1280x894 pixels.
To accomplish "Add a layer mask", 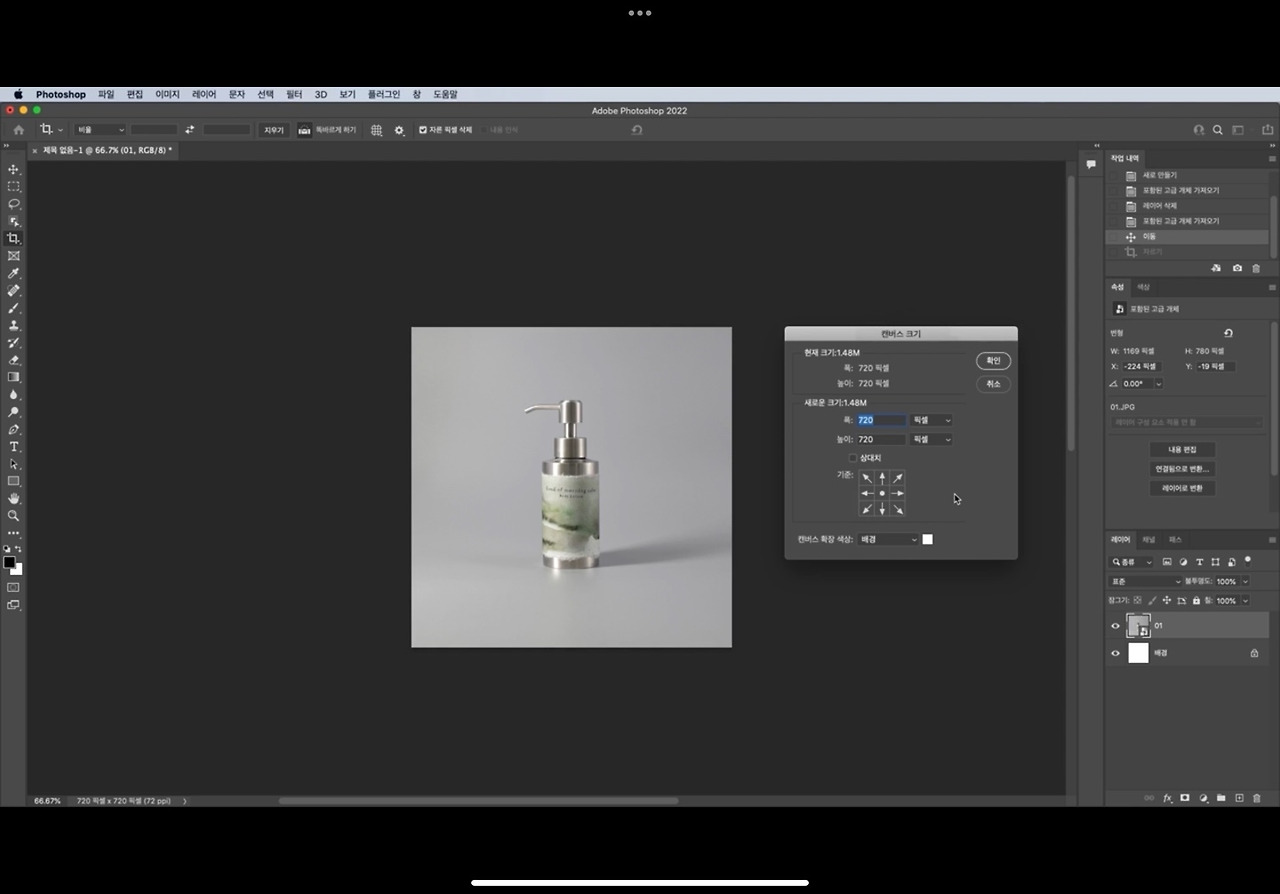I will click(1185, 798).
